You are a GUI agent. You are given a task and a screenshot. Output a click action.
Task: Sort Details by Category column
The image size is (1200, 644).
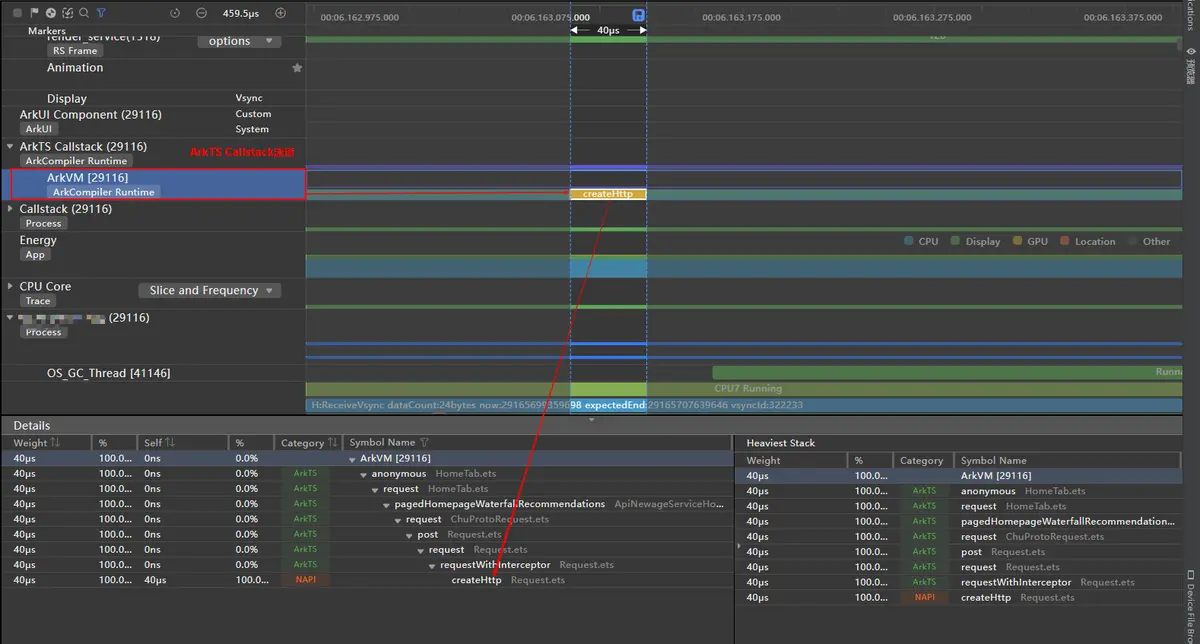point(332,442)
